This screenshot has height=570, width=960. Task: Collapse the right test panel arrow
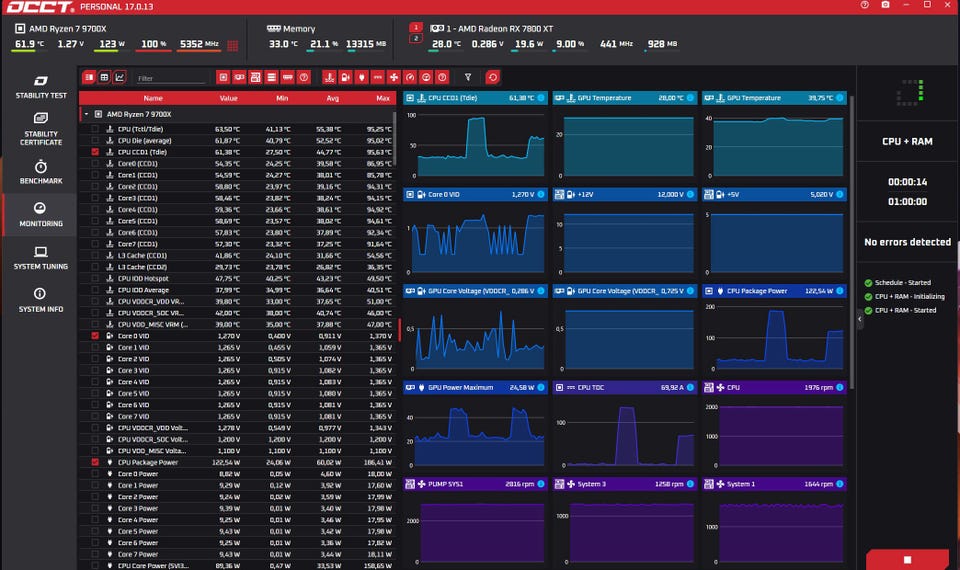[x=860, y=319]
